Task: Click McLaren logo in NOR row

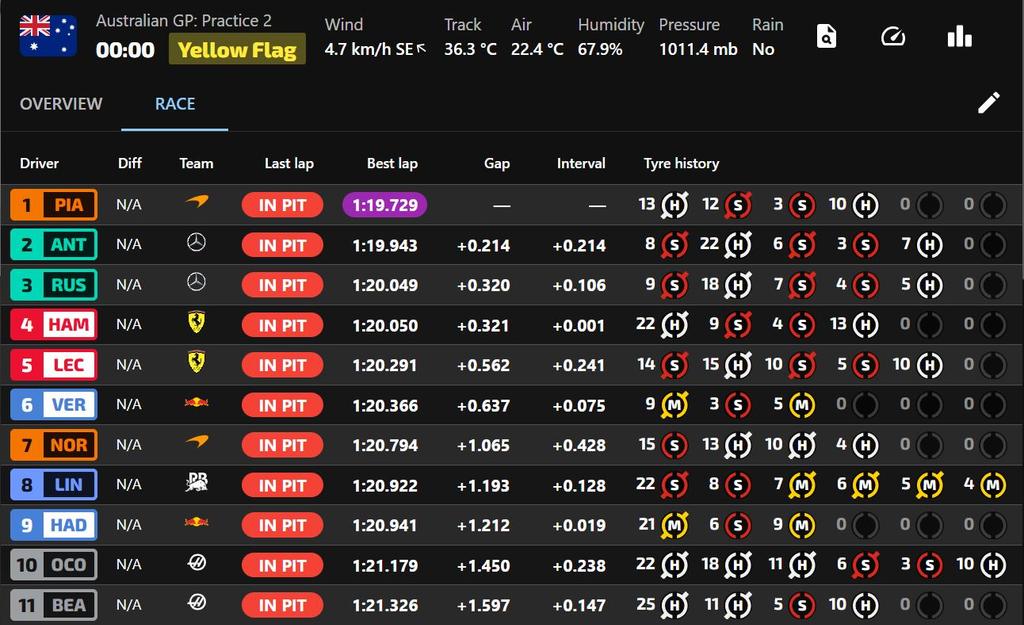Action: point(197,442)
